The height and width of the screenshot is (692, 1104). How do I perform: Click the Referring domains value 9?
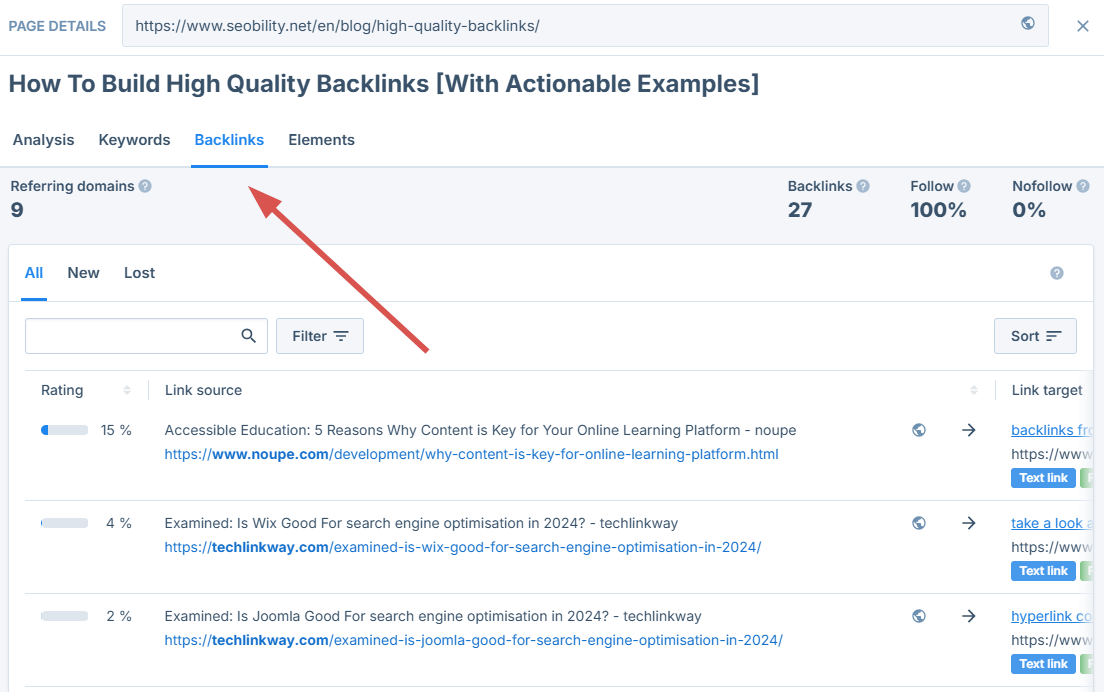point(17,210)
